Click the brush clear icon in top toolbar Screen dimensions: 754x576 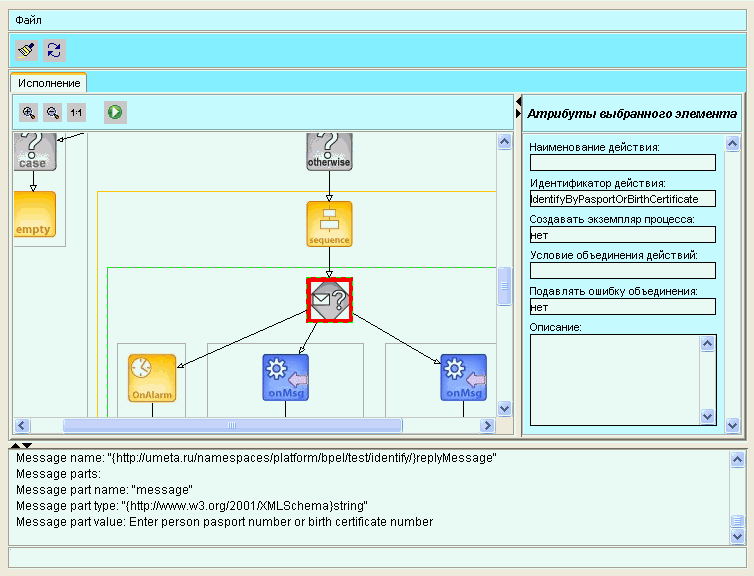[x=27, y=49]
